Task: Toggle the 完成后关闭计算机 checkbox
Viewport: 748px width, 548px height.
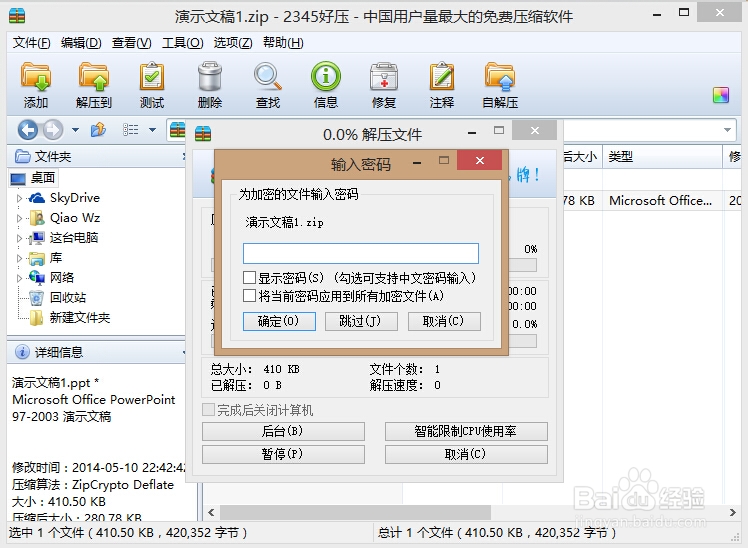Action: click(x=208, y=410)
